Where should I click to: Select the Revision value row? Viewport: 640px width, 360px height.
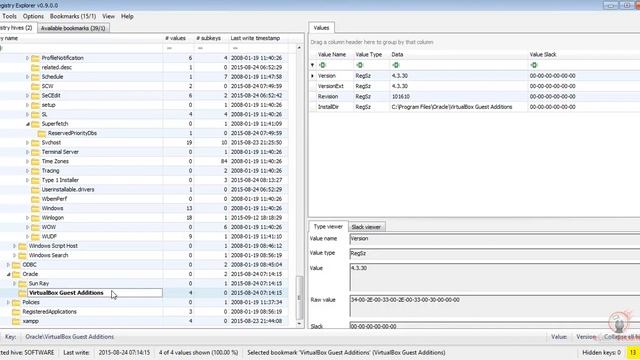coord(475,96)
